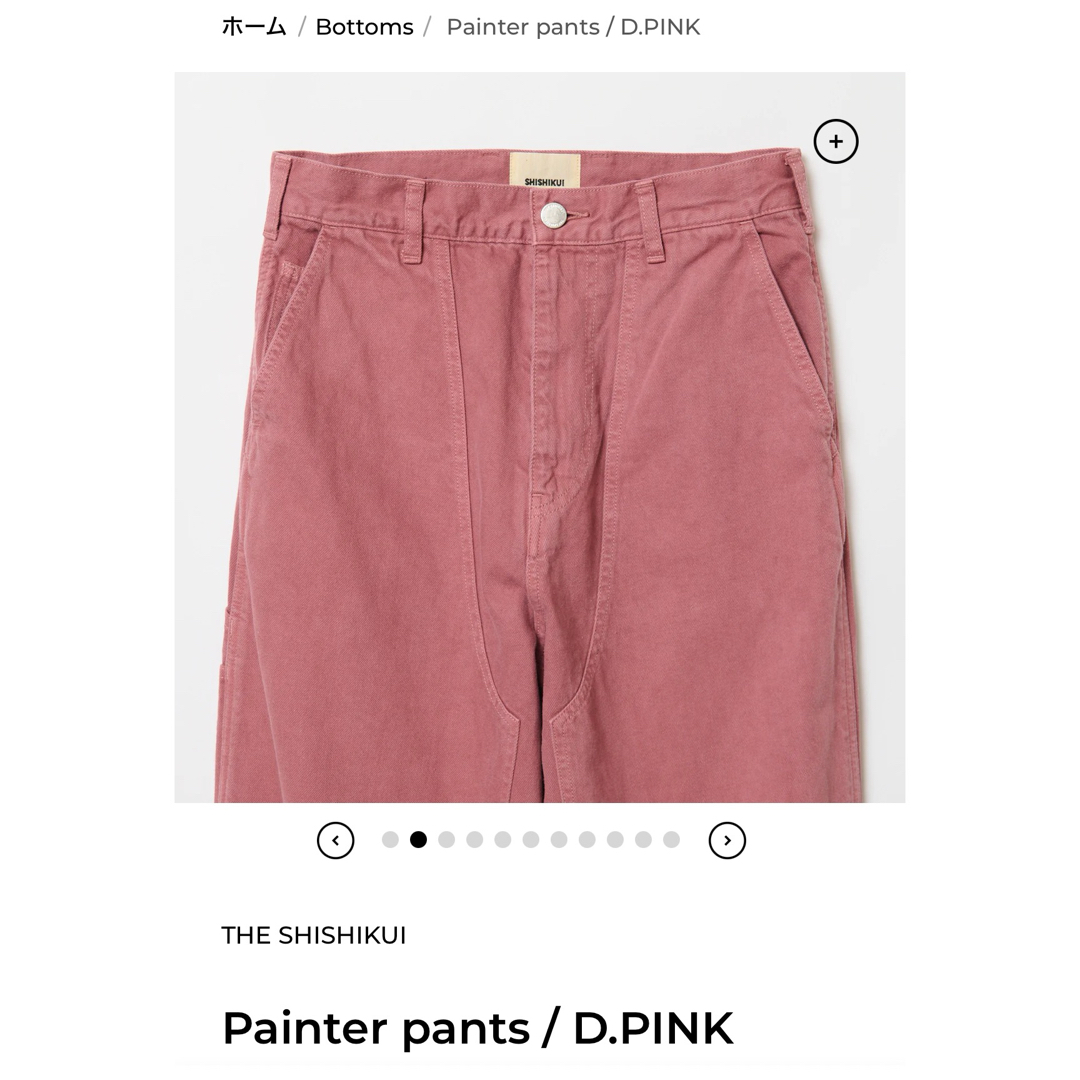Click the pink painter pants photo
This screenshot has width=1080, height=1080.
539,437
